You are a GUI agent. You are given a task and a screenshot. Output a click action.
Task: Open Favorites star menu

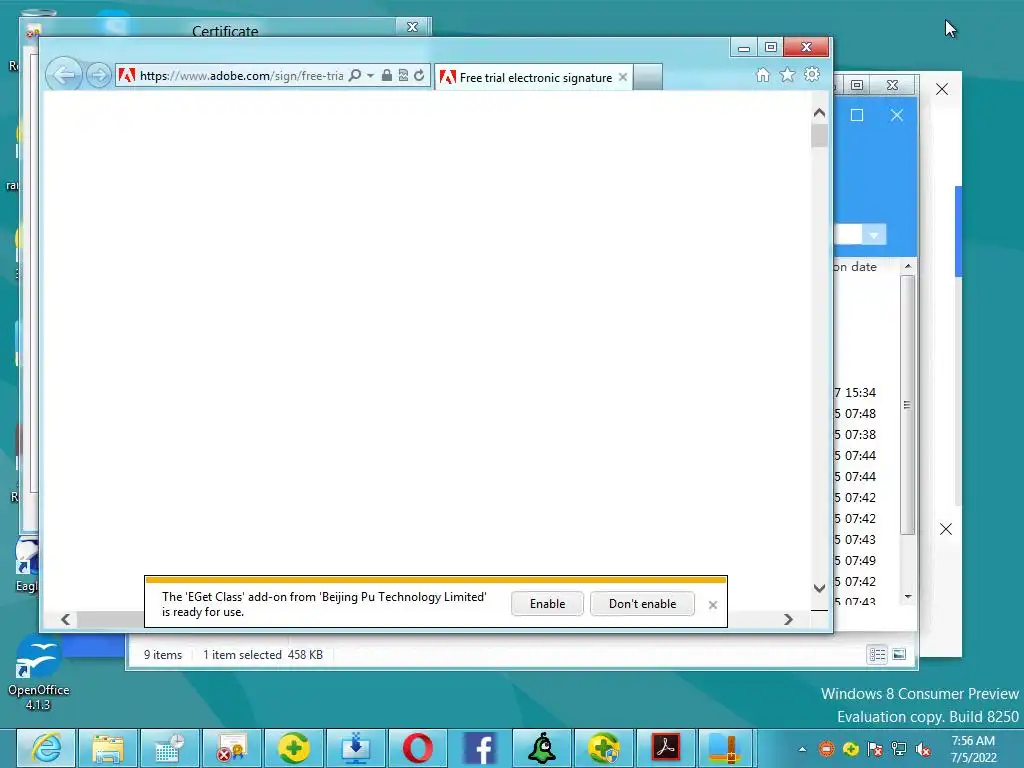(788, 75)
